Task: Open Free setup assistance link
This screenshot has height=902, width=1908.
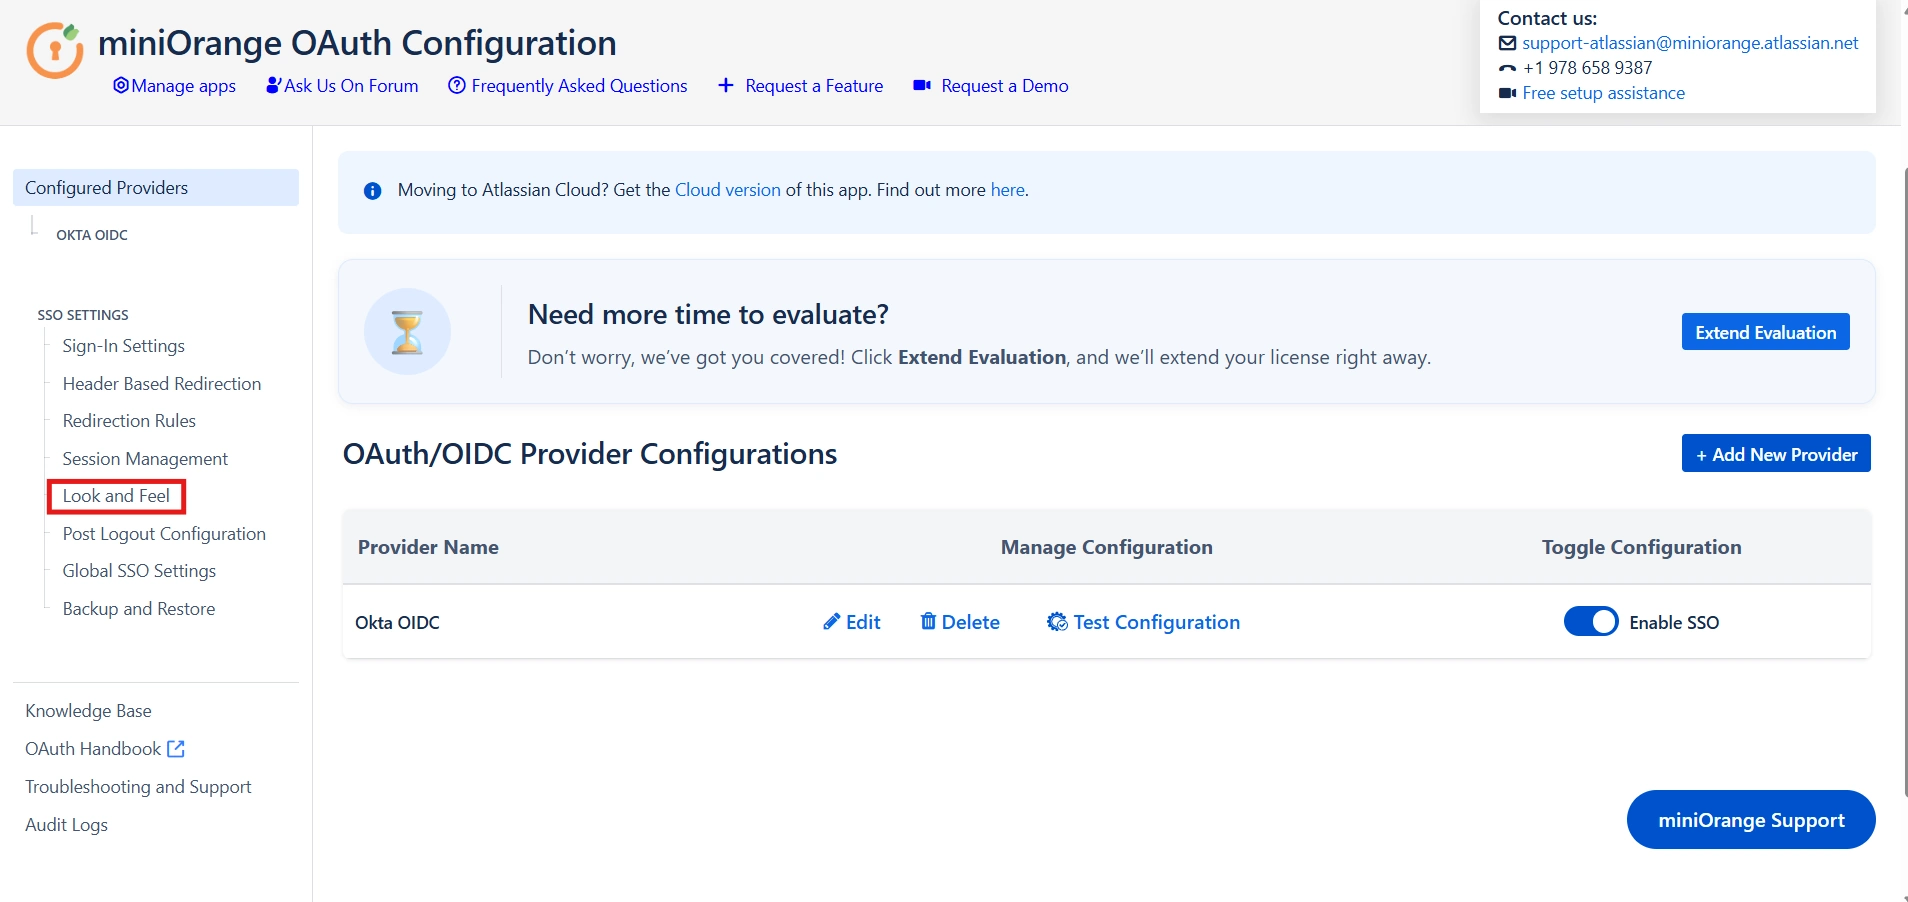Action: point(1603,93)
